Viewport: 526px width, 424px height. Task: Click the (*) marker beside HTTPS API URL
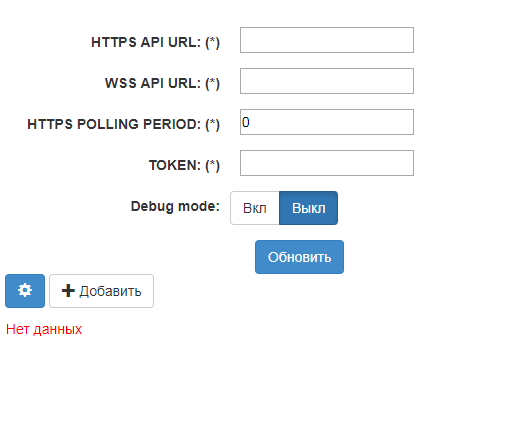point(212,43)
